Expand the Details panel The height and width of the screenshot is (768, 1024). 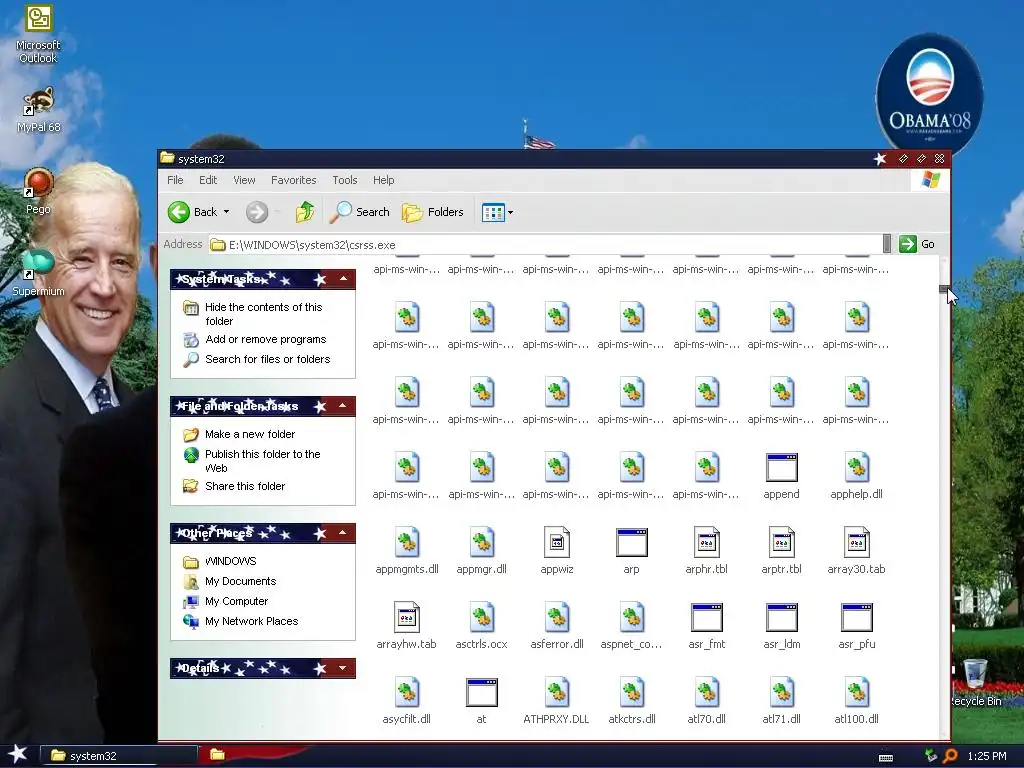point(343,667)
